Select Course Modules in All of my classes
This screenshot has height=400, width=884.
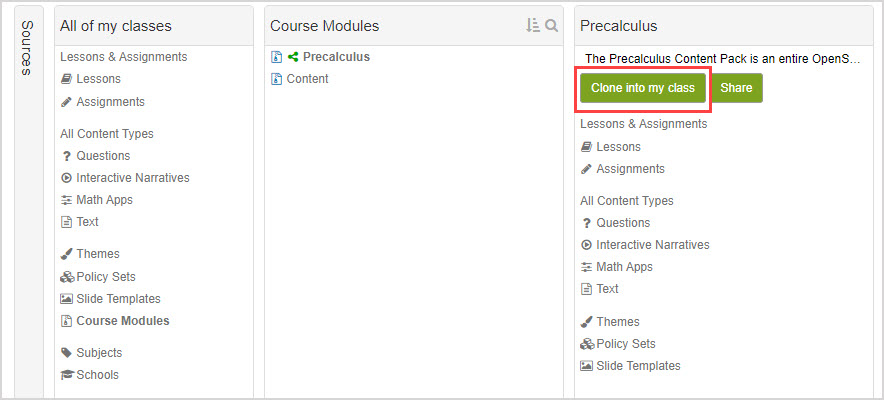coord(122,321)
